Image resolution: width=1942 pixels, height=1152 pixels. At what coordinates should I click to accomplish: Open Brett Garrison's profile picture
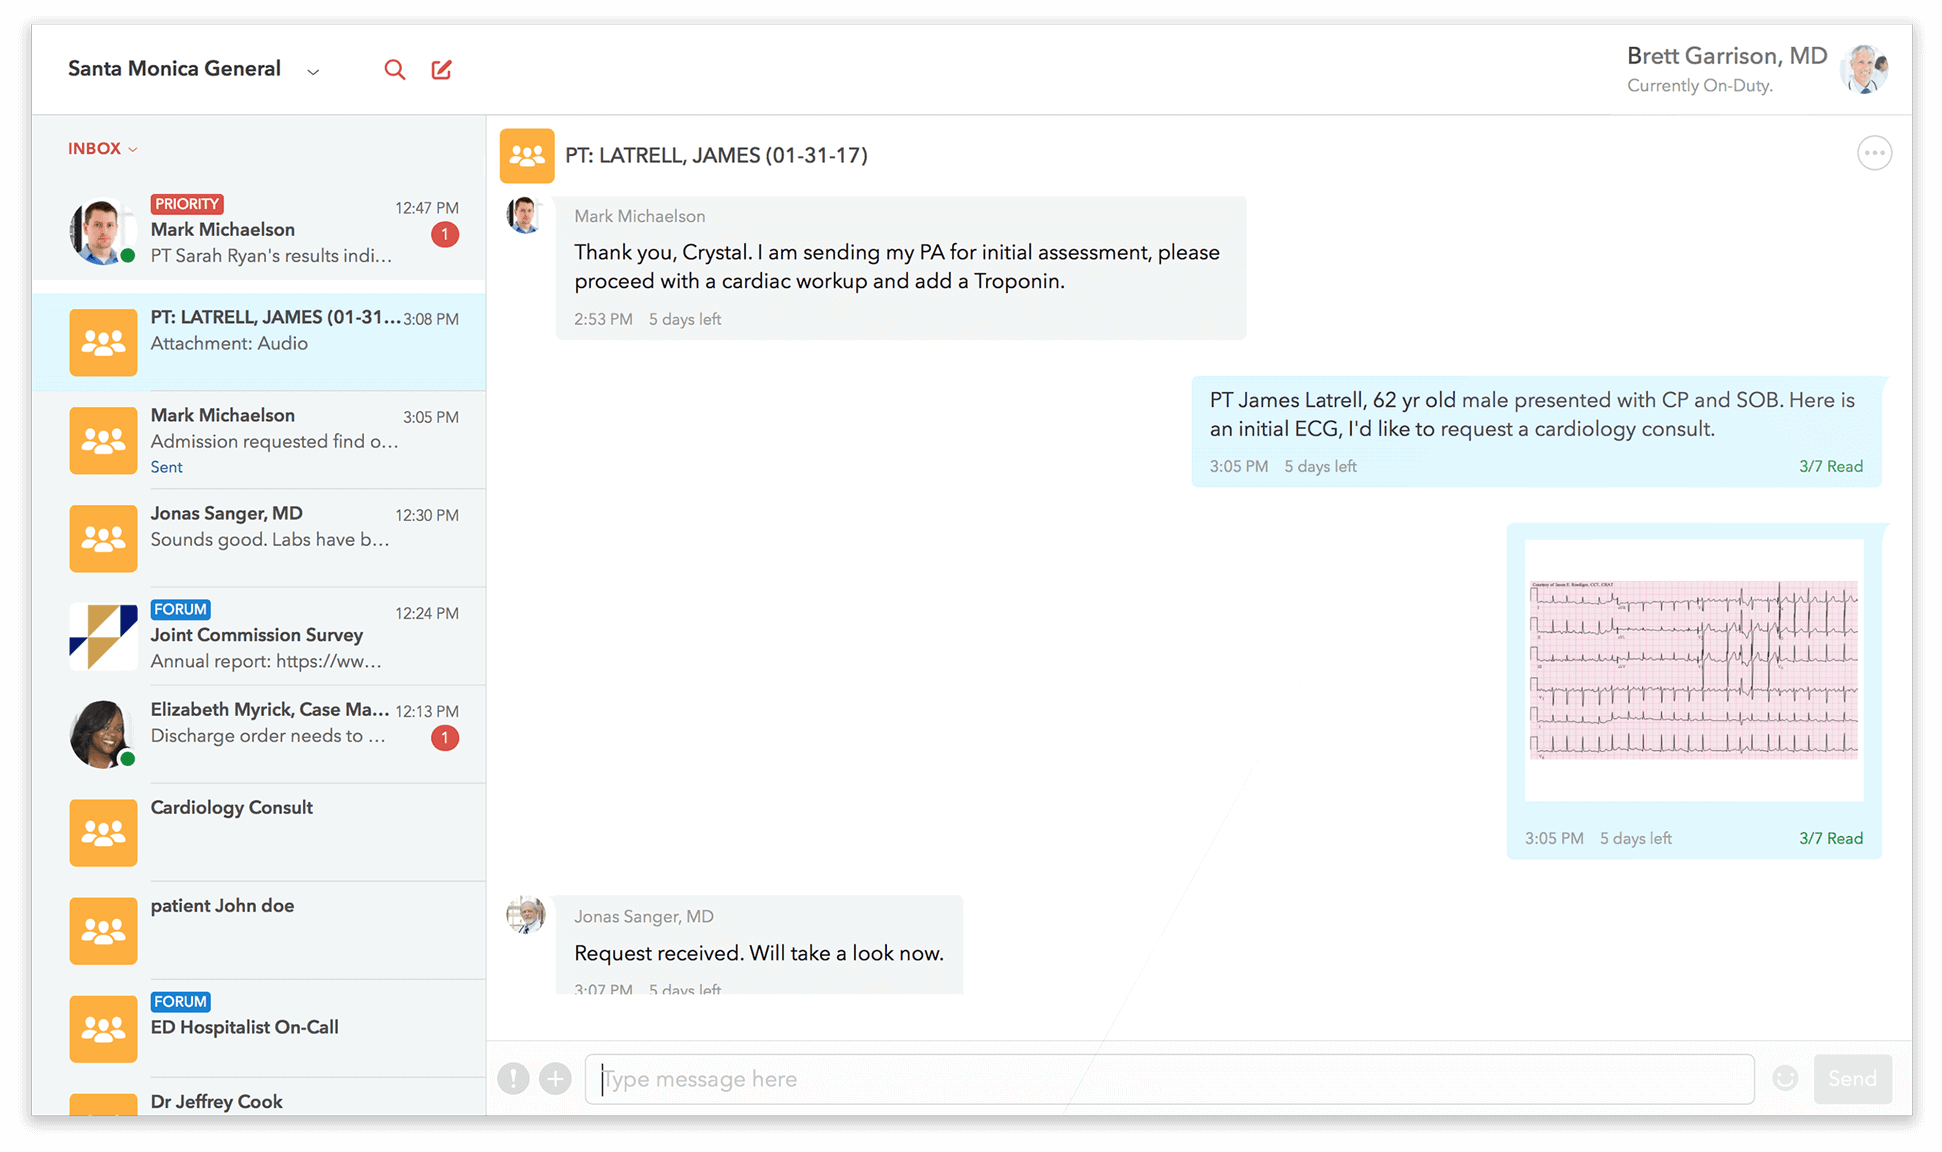(1865, 70)
